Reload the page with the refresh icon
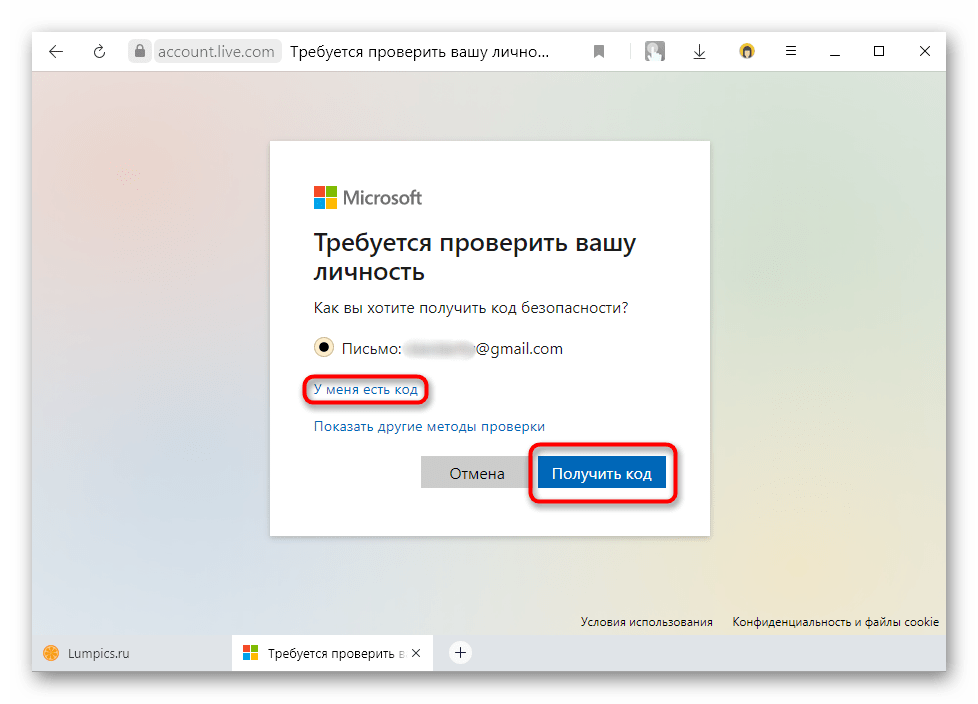 [x=100, y=52]
